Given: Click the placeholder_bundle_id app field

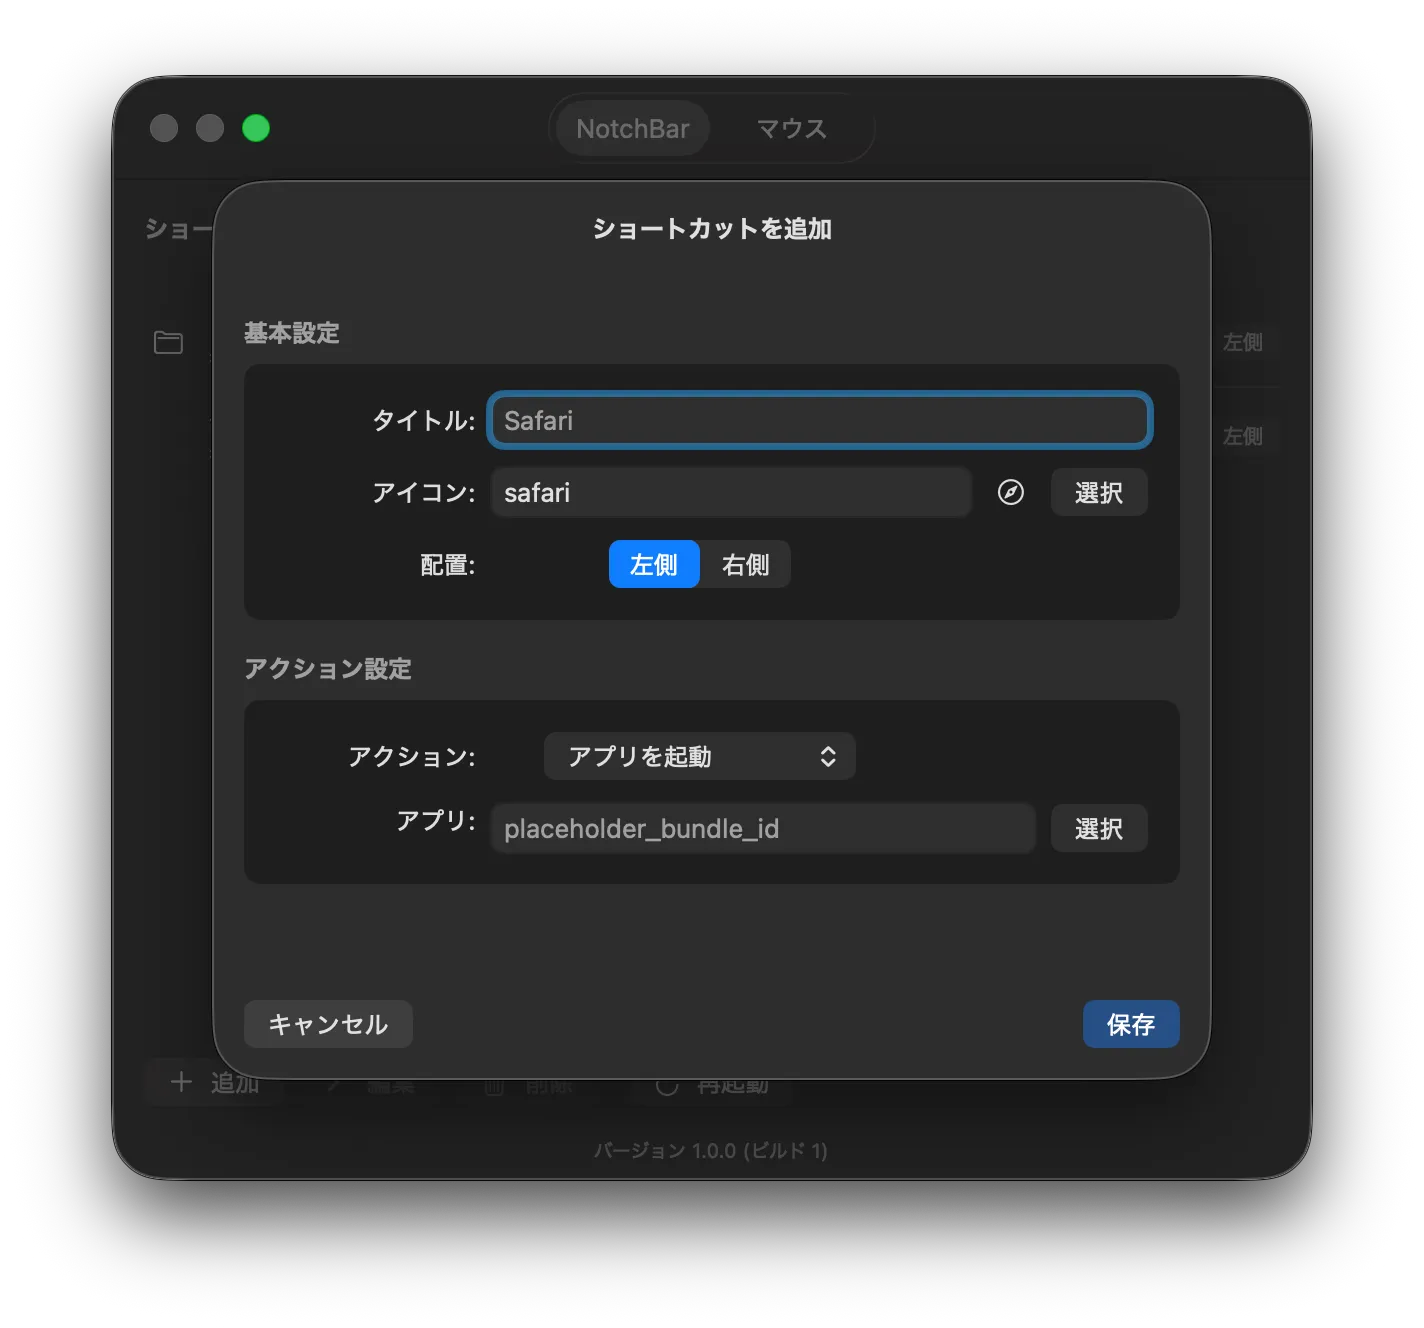Looking at the screenshot, I should 762,829.
